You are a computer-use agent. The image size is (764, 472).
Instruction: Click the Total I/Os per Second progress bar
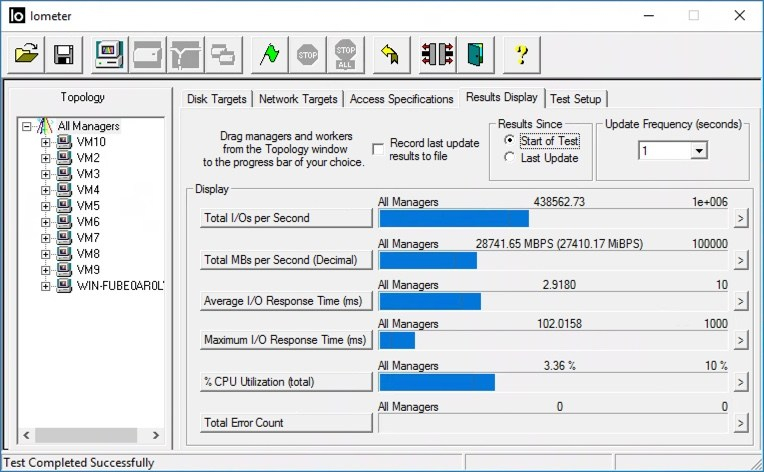(553, 219)
